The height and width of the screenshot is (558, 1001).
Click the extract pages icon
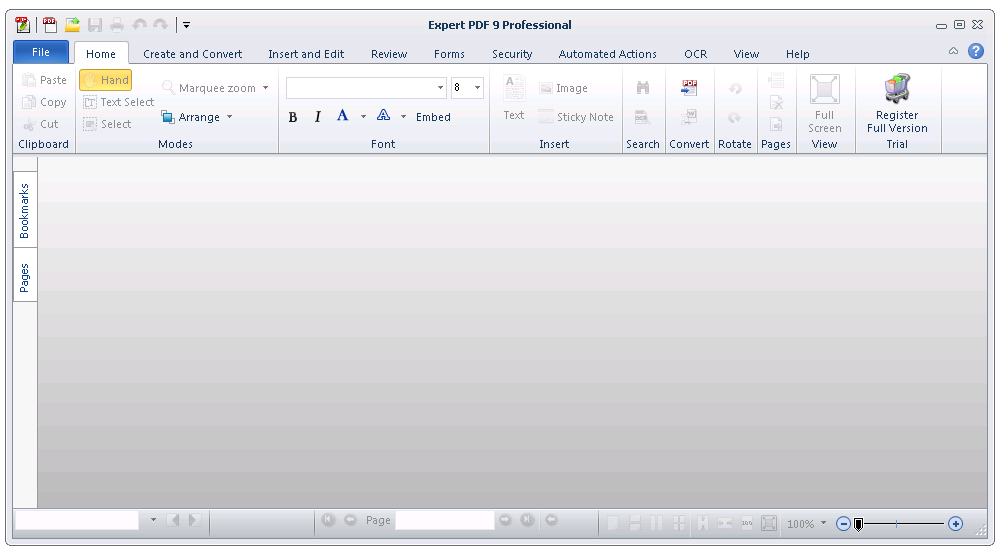tap(776, 124)
